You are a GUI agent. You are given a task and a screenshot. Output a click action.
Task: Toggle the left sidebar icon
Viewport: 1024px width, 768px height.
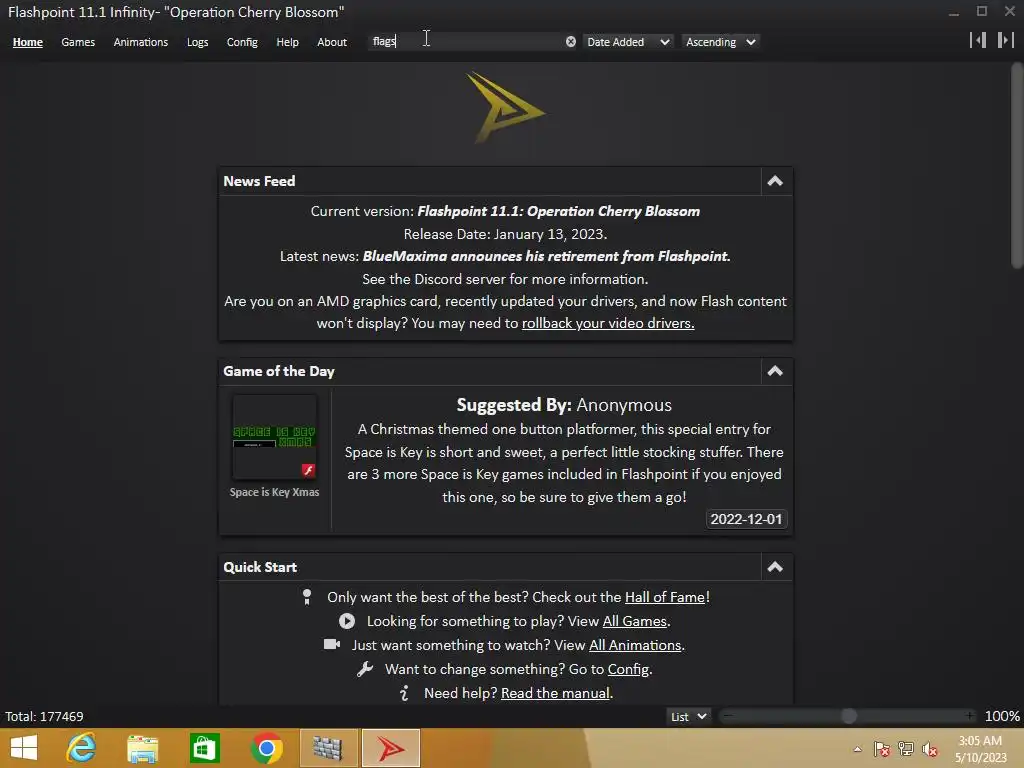point(978,40)
